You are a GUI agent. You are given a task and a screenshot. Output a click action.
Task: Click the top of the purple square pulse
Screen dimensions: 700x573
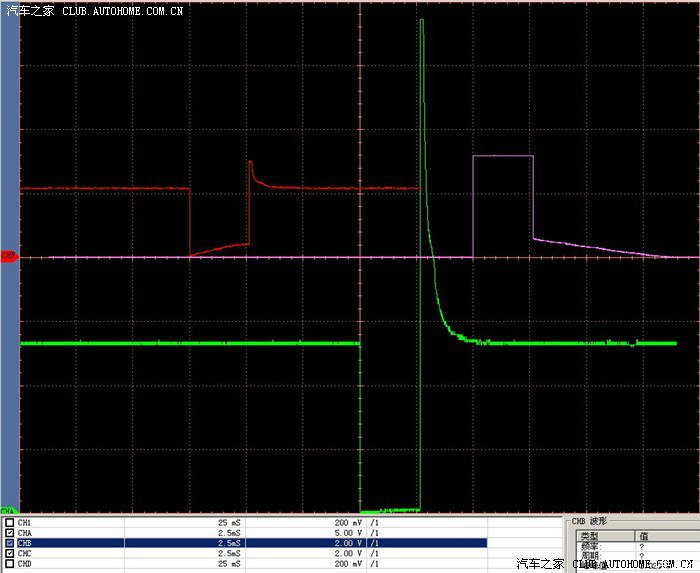[x=503, y=156]
